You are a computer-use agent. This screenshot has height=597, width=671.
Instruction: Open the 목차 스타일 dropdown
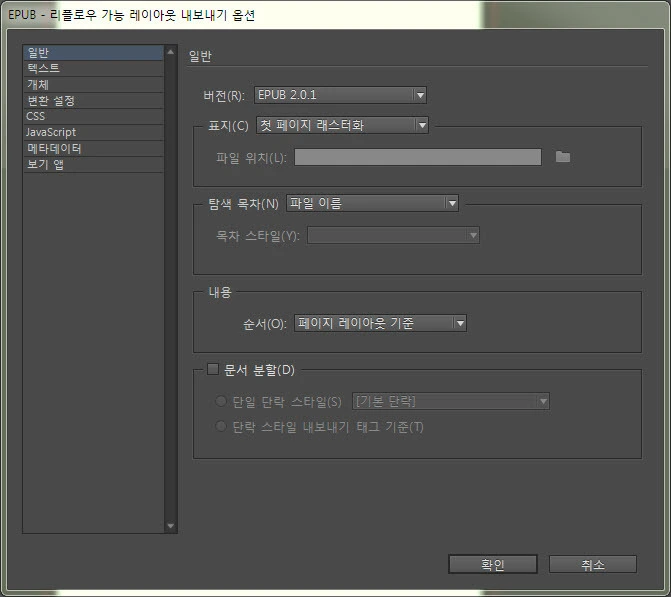pyautogui.click(x=393, y=235)
